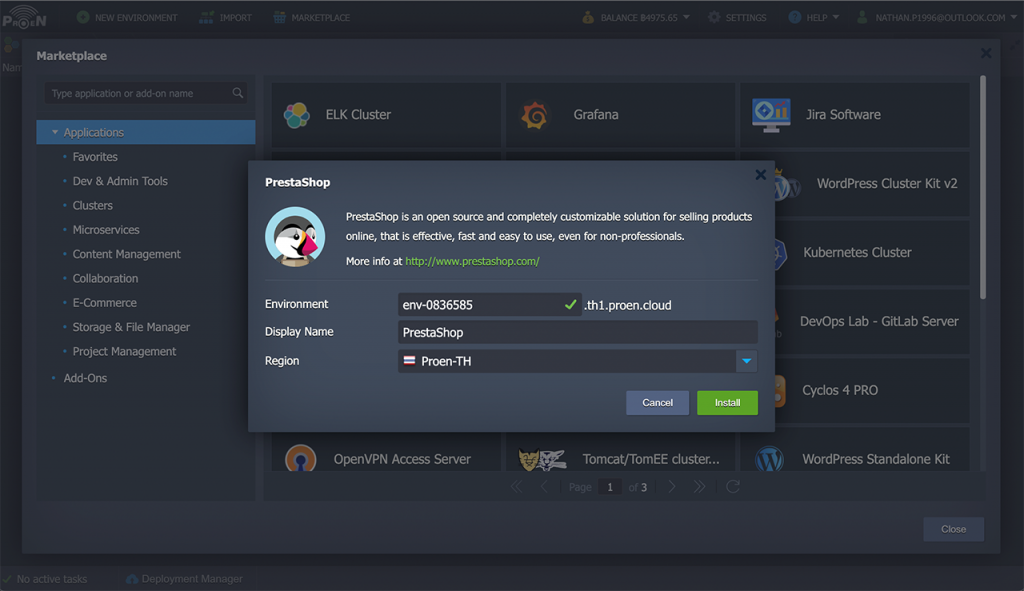Click the Jira Software icon
The height and width of the screenshot is (591, 1024).
click(x=771, y=115)
